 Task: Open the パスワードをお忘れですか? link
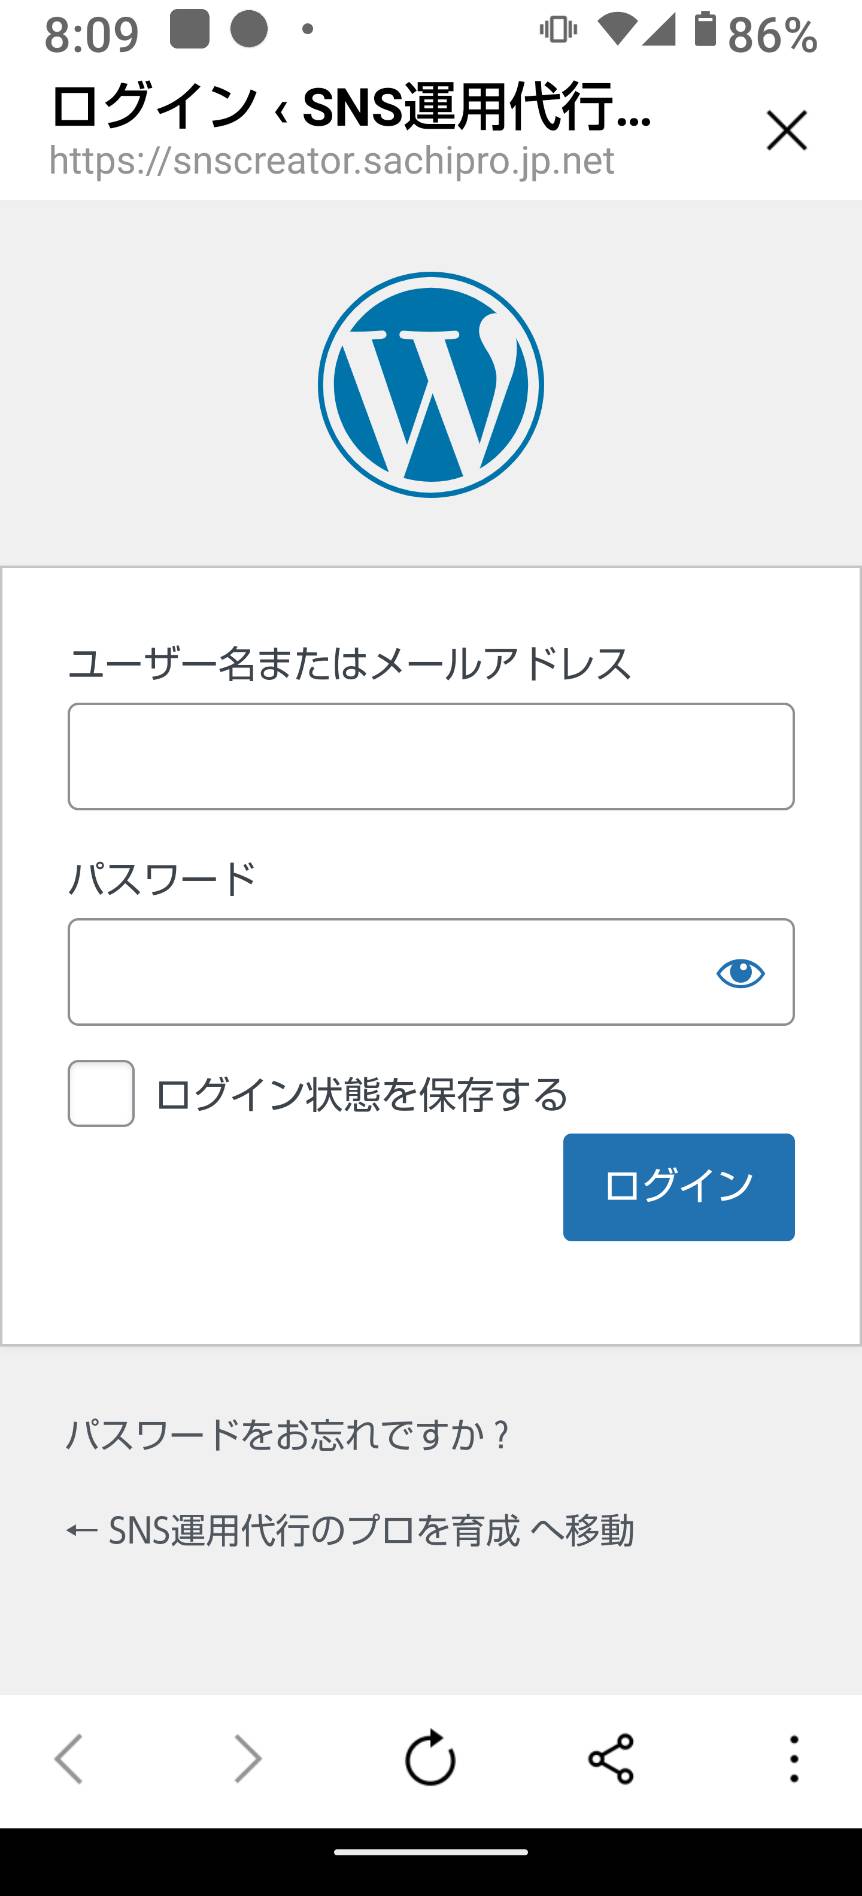click(x=288, y=1435)
